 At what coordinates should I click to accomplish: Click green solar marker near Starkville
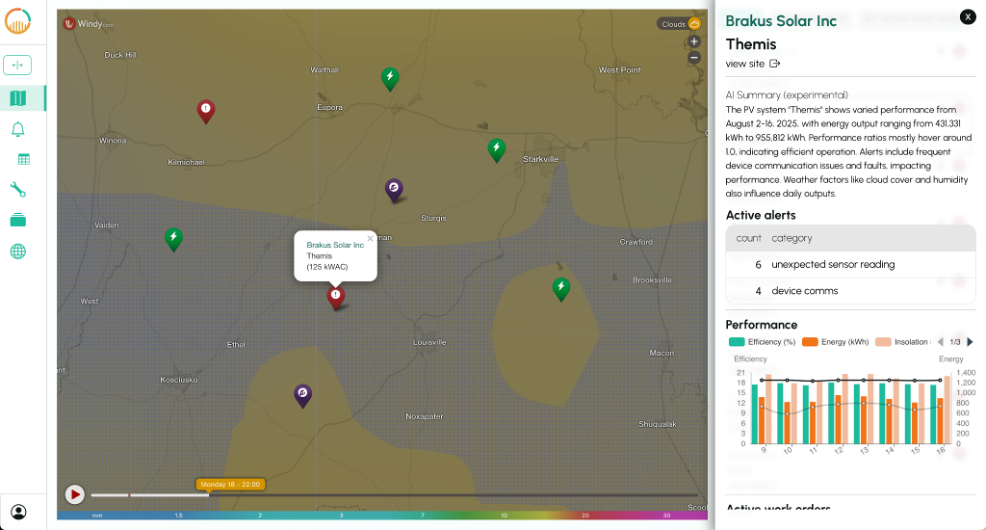point(496,149)
